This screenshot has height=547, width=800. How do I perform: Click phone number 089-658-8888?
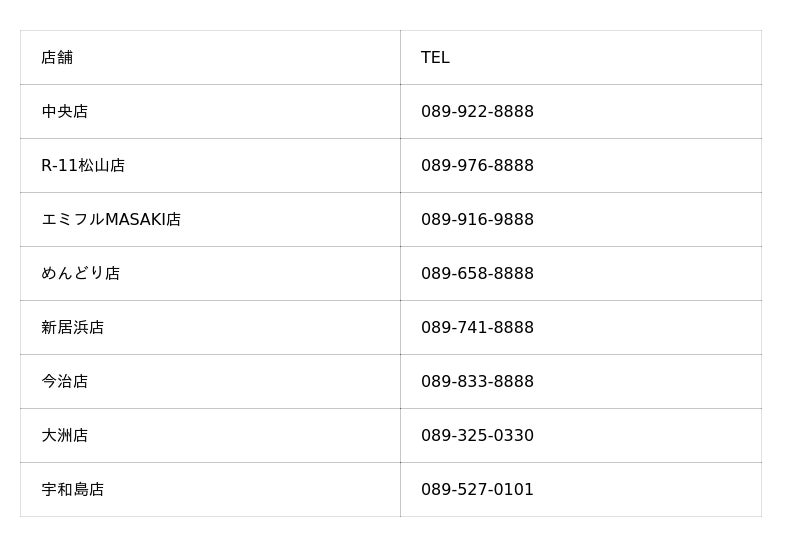point(477,274)
